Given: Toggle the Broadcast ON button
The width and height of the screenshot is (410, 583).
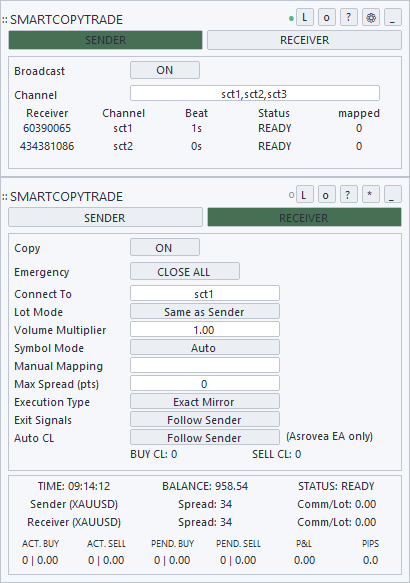Looking at the screenshot, I should pos(165,70).
